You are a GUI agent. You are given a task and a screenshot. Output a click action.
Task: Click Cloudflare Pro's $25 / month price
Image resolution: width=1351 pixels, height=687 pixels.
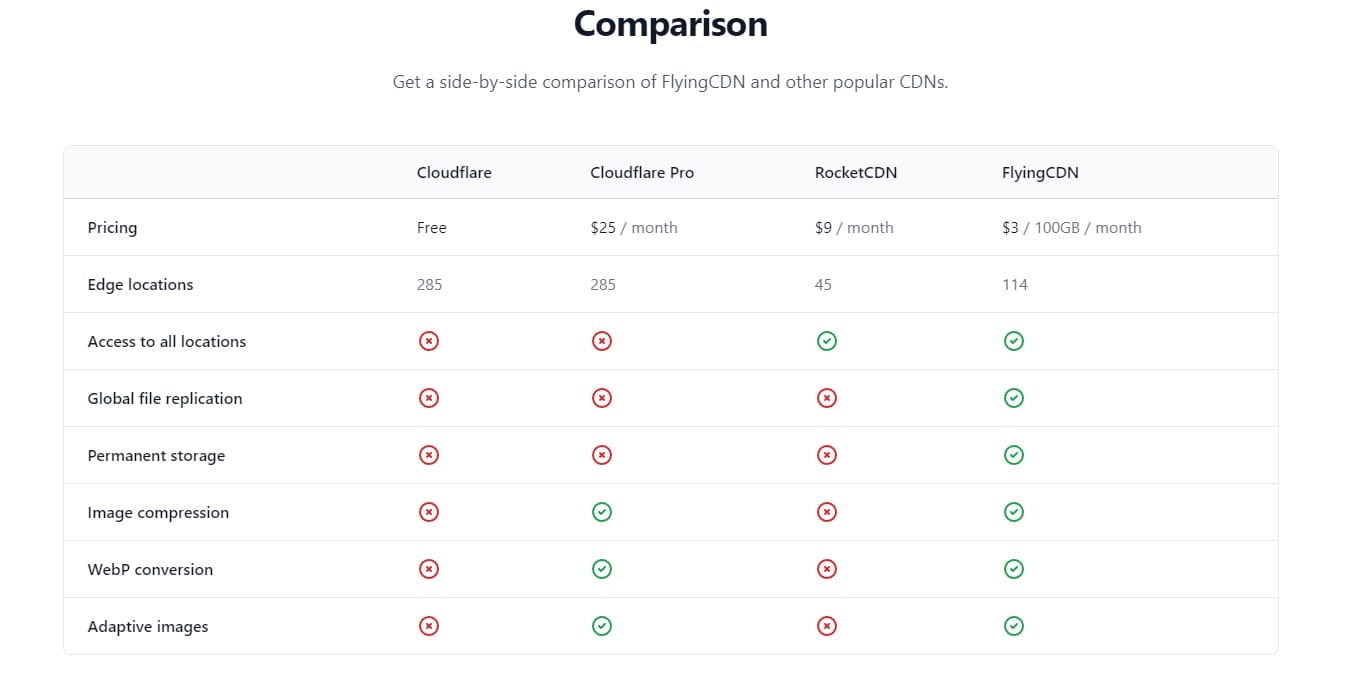[x=634, y=227]
